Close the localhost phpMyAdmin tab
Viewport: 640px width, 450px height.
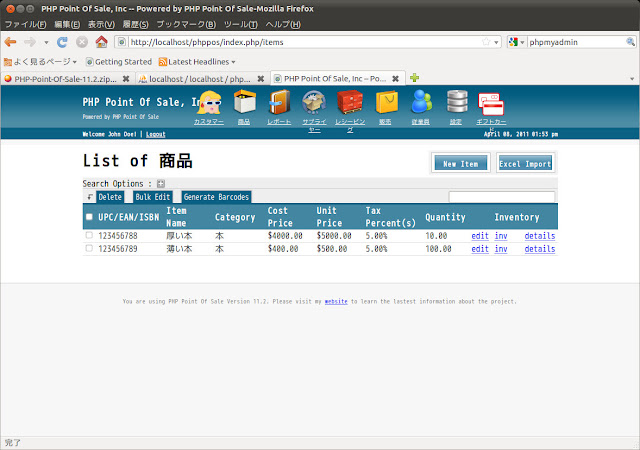[x=261, y=78]
